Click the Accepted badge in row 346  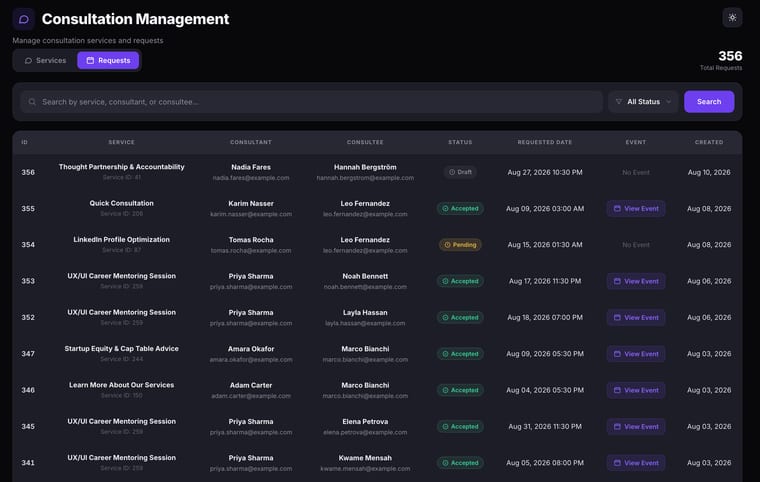460,390
